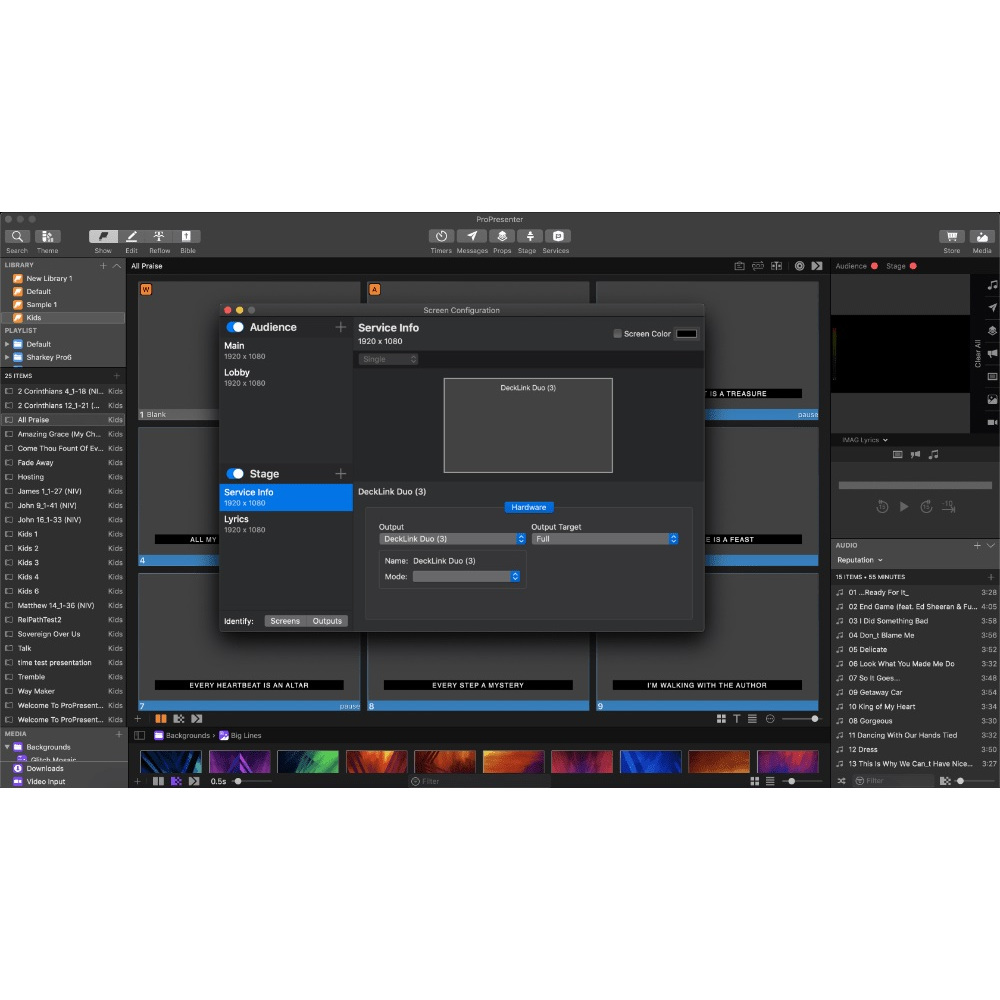Play the 05 Delicate audio track
This screenshot has width=1000, height=1000.
915,649
